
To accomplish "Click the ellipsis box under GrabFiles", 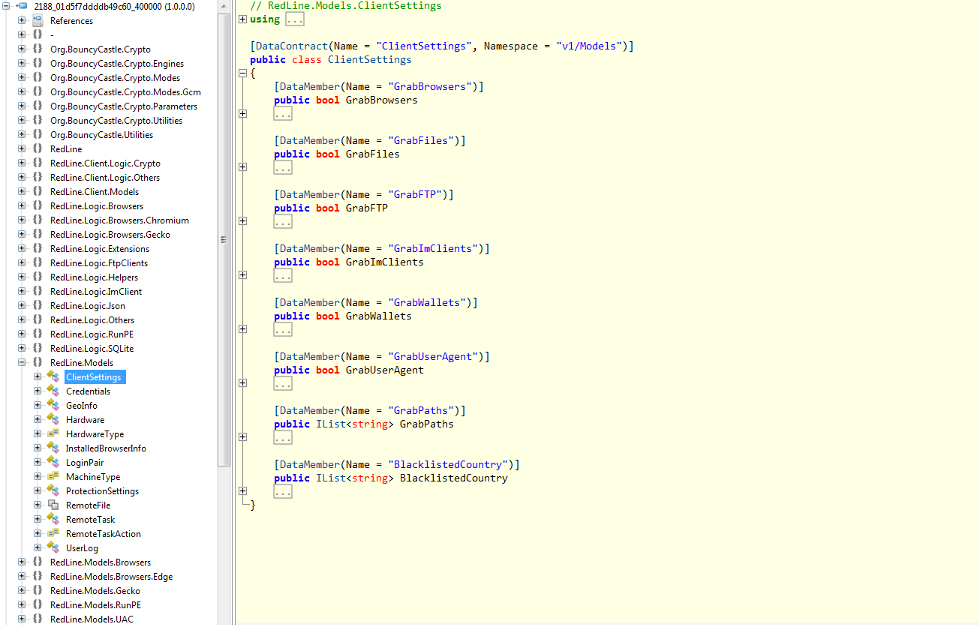I will pos(283,168).
